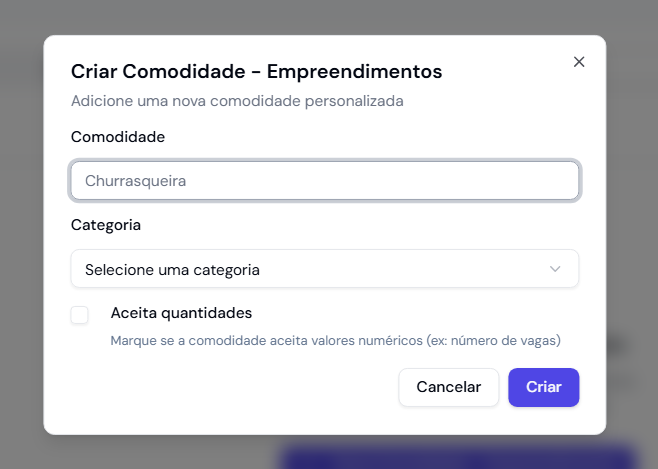Viewport: 658px width, 469px height.
Task: Click the empty area left of Cancelar
Action: [x=230, y=387]
